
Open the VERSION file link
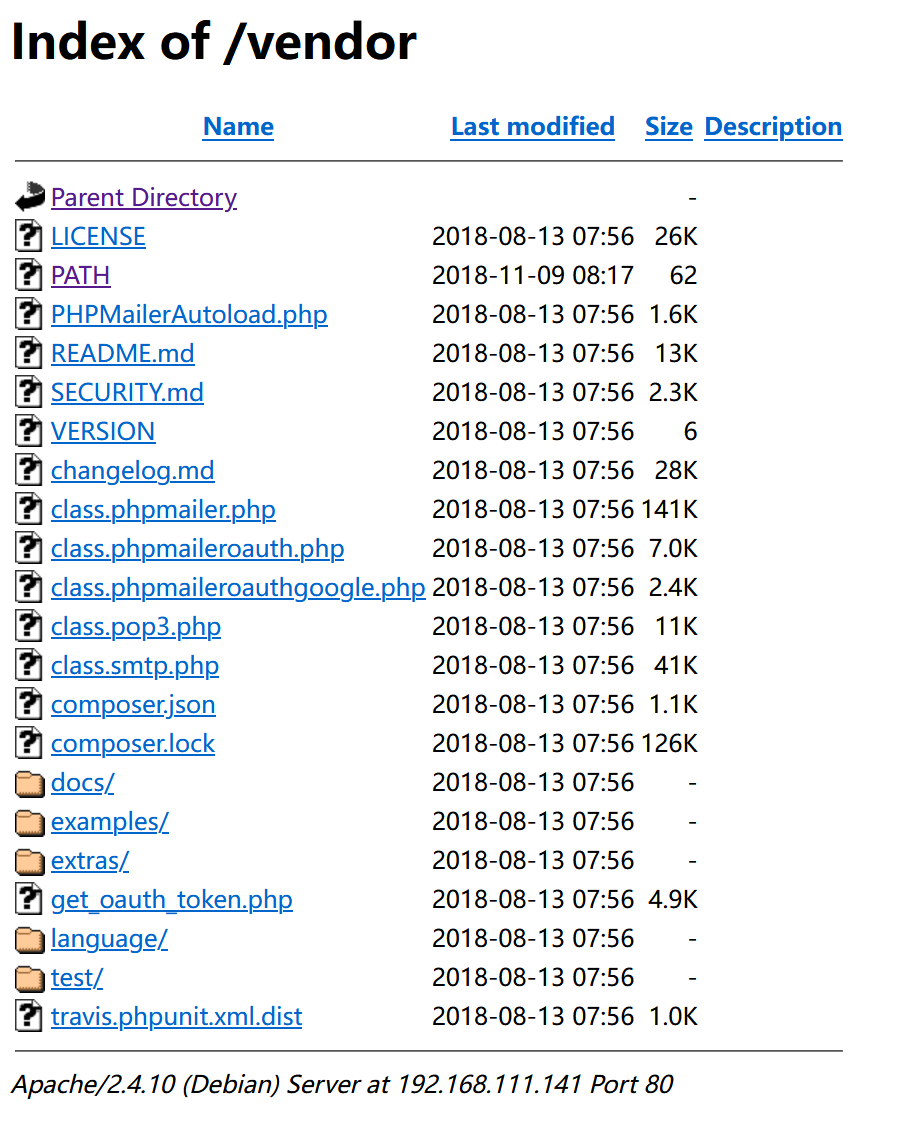pos(103,432)
